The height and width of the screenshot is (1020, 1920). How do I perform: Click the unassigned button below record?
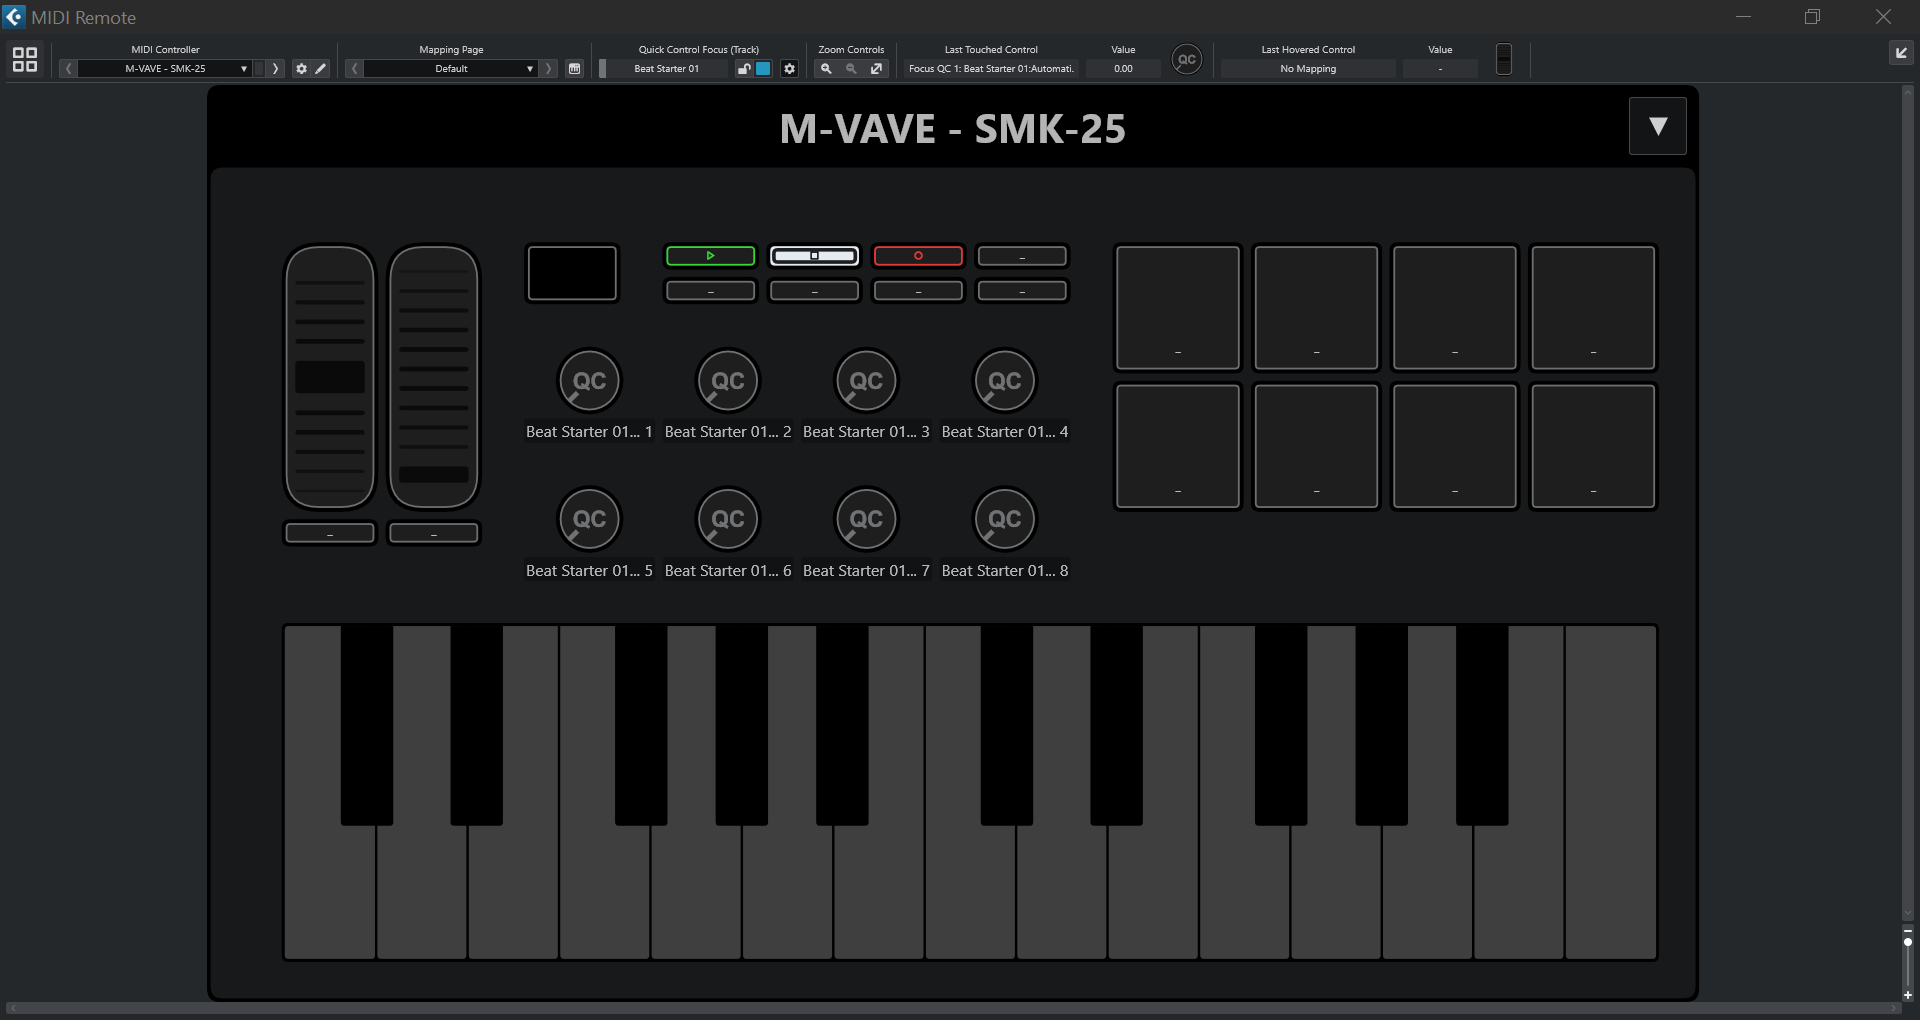[918, 291]
